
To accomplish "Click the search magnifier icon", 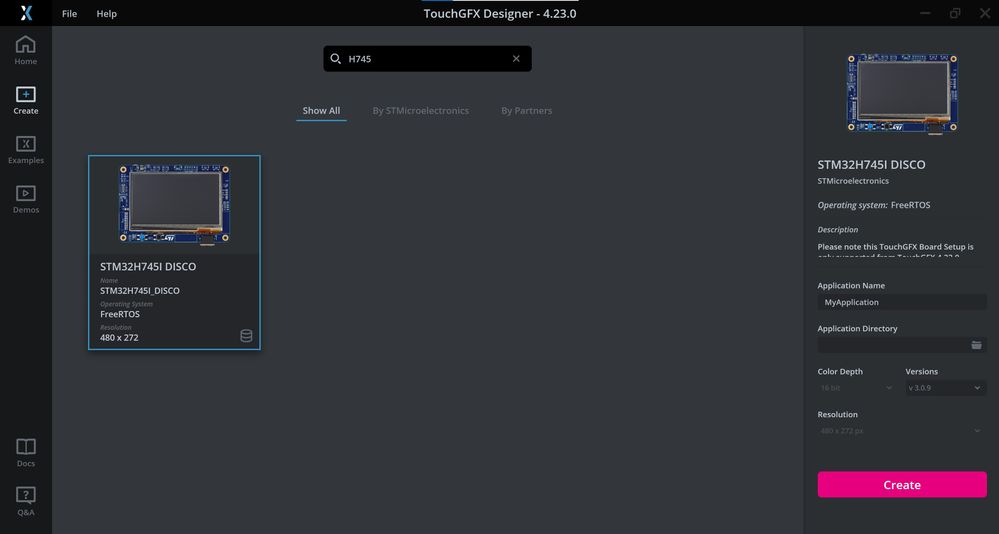I will coord(335,59).
